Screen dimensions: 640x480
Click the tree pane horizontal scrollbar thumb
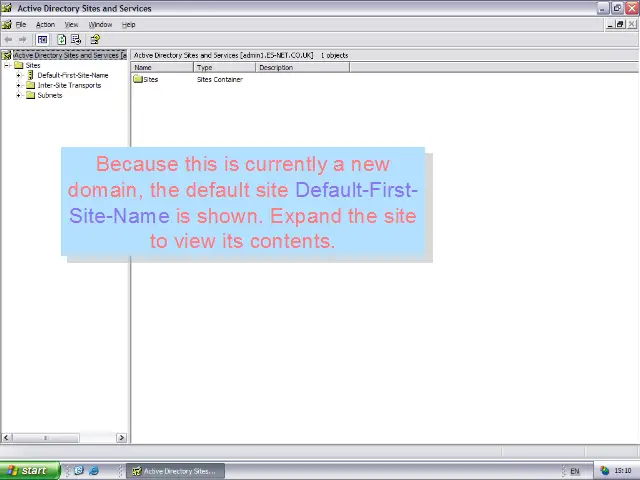(46, 438)
